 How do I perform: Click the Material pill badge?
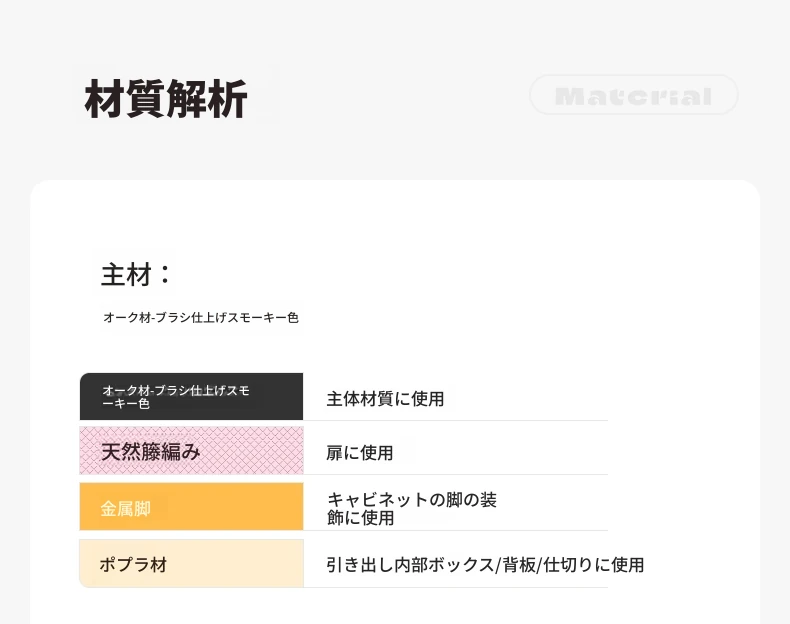tap(634, 95)
